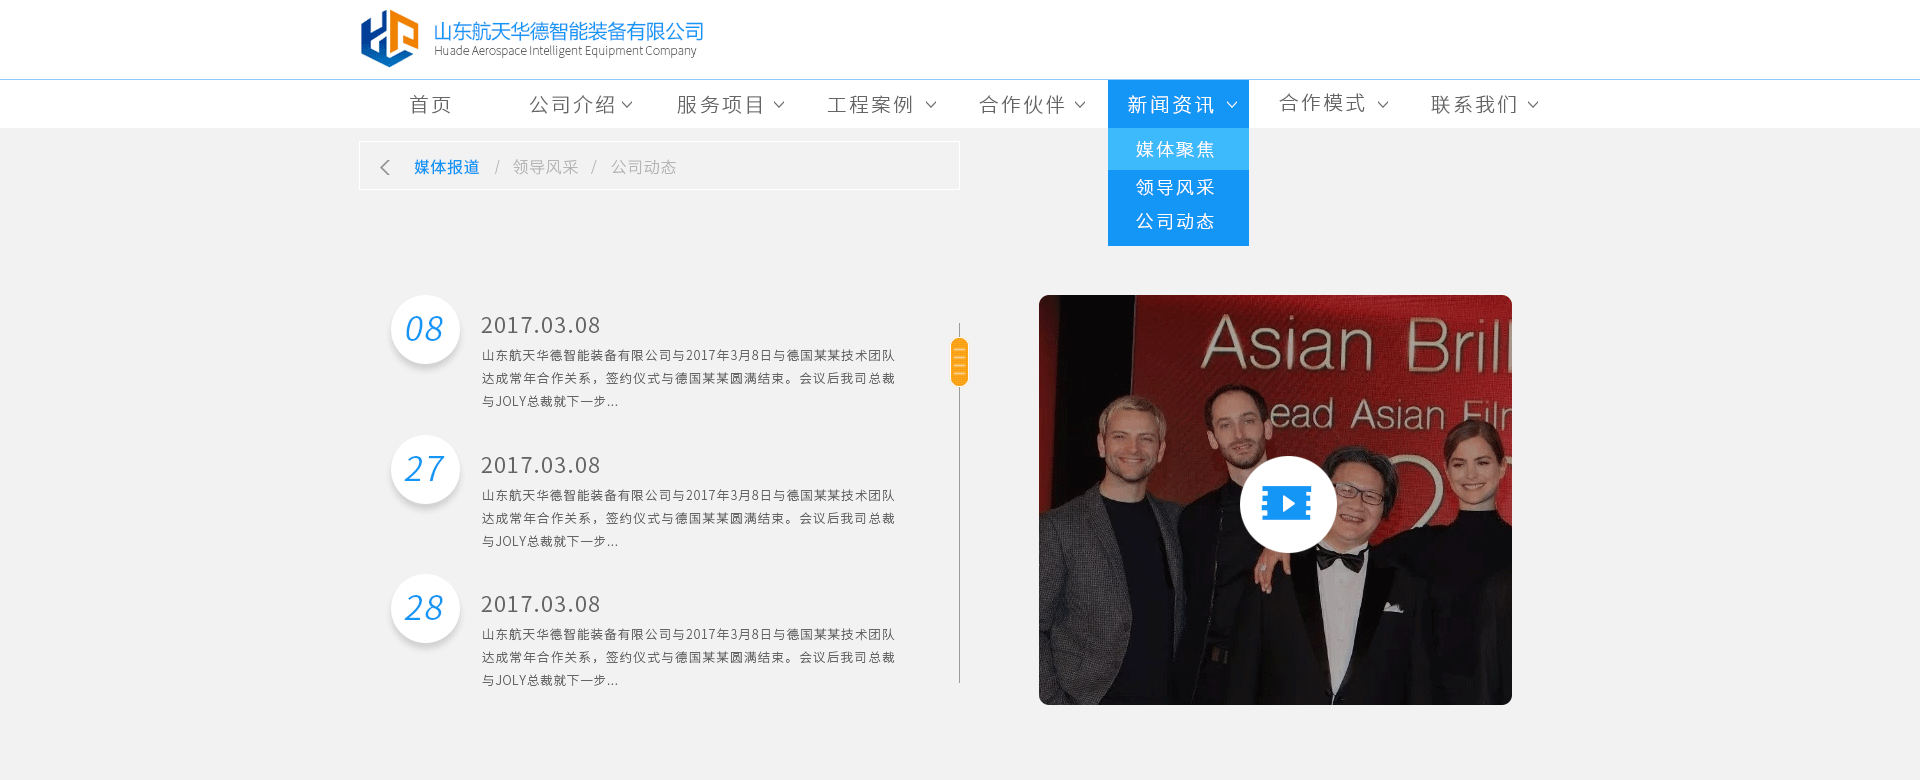Open the 首页 home menu item
1920x780 pixels.
click(x=431, y=104)
